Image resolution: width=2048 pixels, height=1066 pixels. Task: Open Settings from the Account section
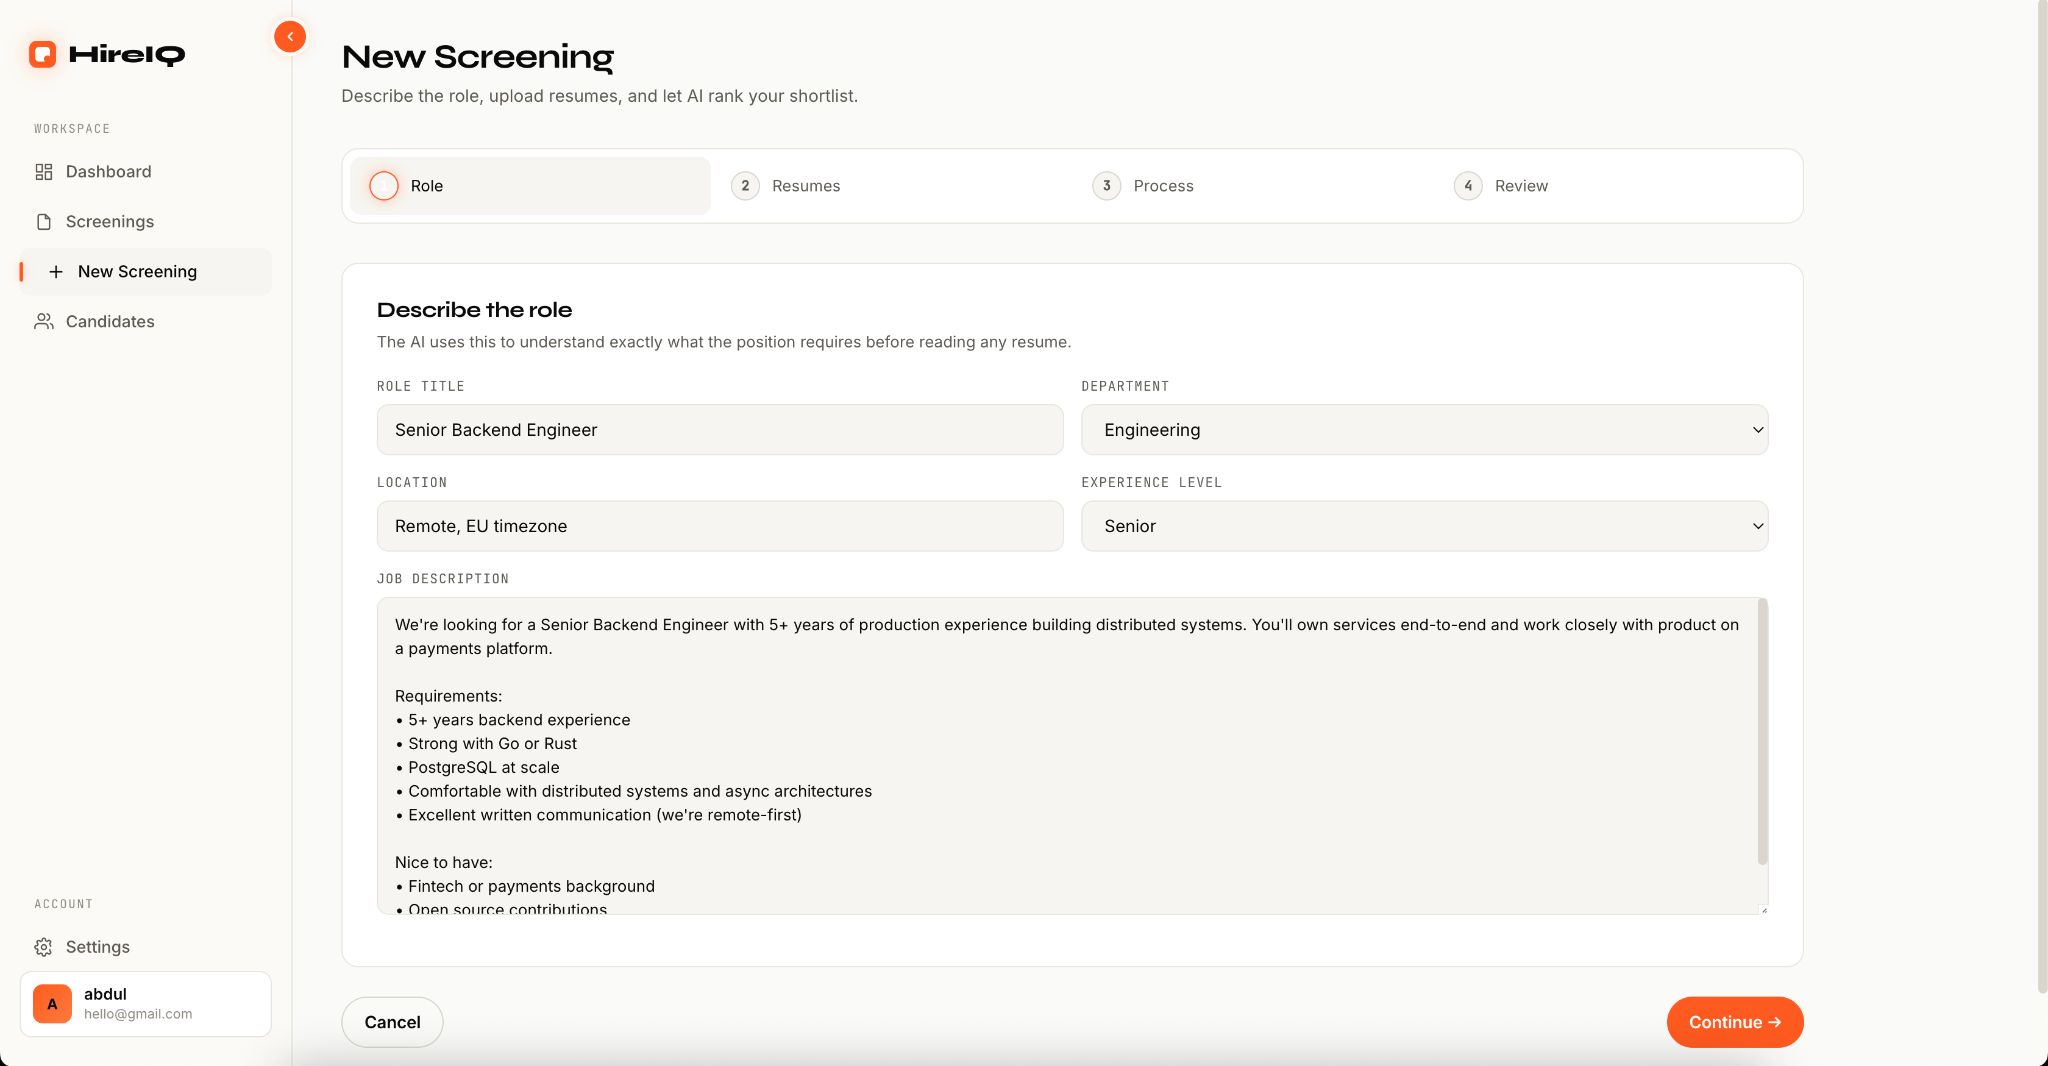146,947
